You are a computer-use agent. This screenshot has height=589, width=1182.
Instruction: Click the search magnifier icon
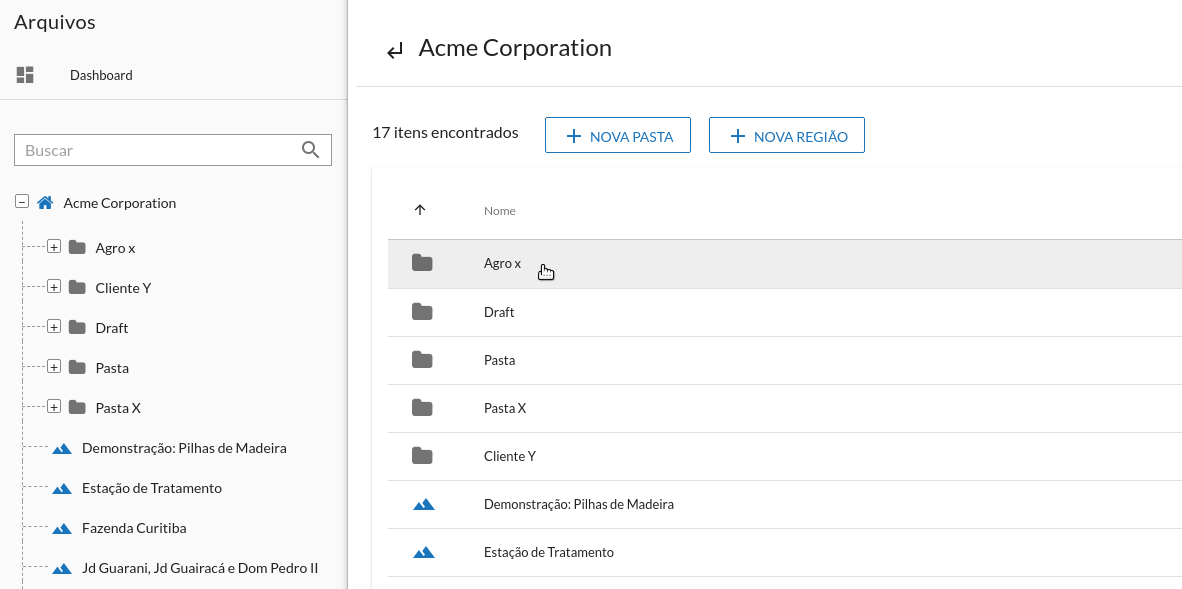pos(311,149)
